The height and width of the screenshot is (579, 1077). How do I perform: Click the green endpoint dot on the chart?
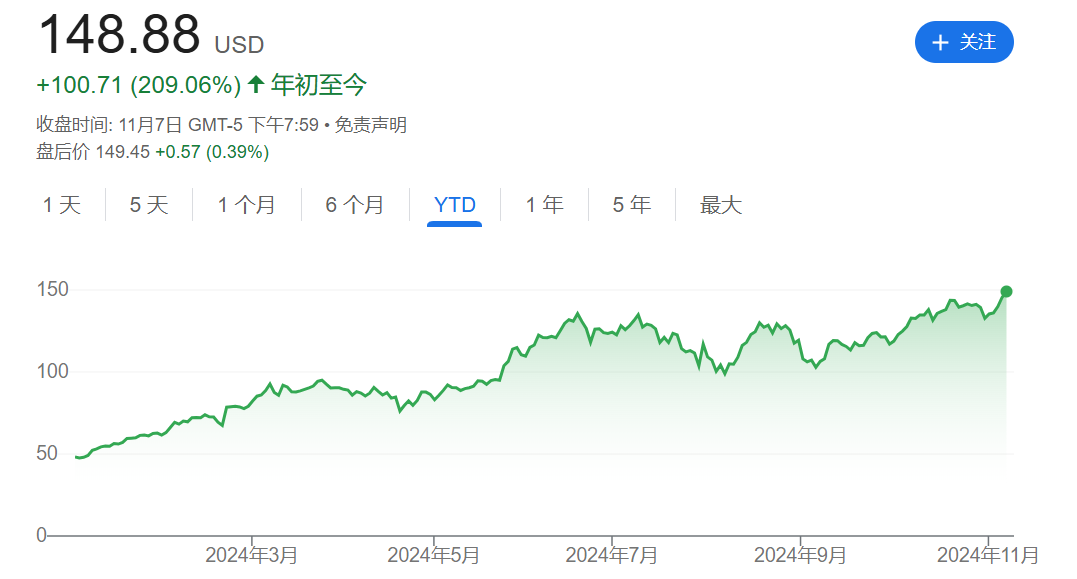[1006, 291]
